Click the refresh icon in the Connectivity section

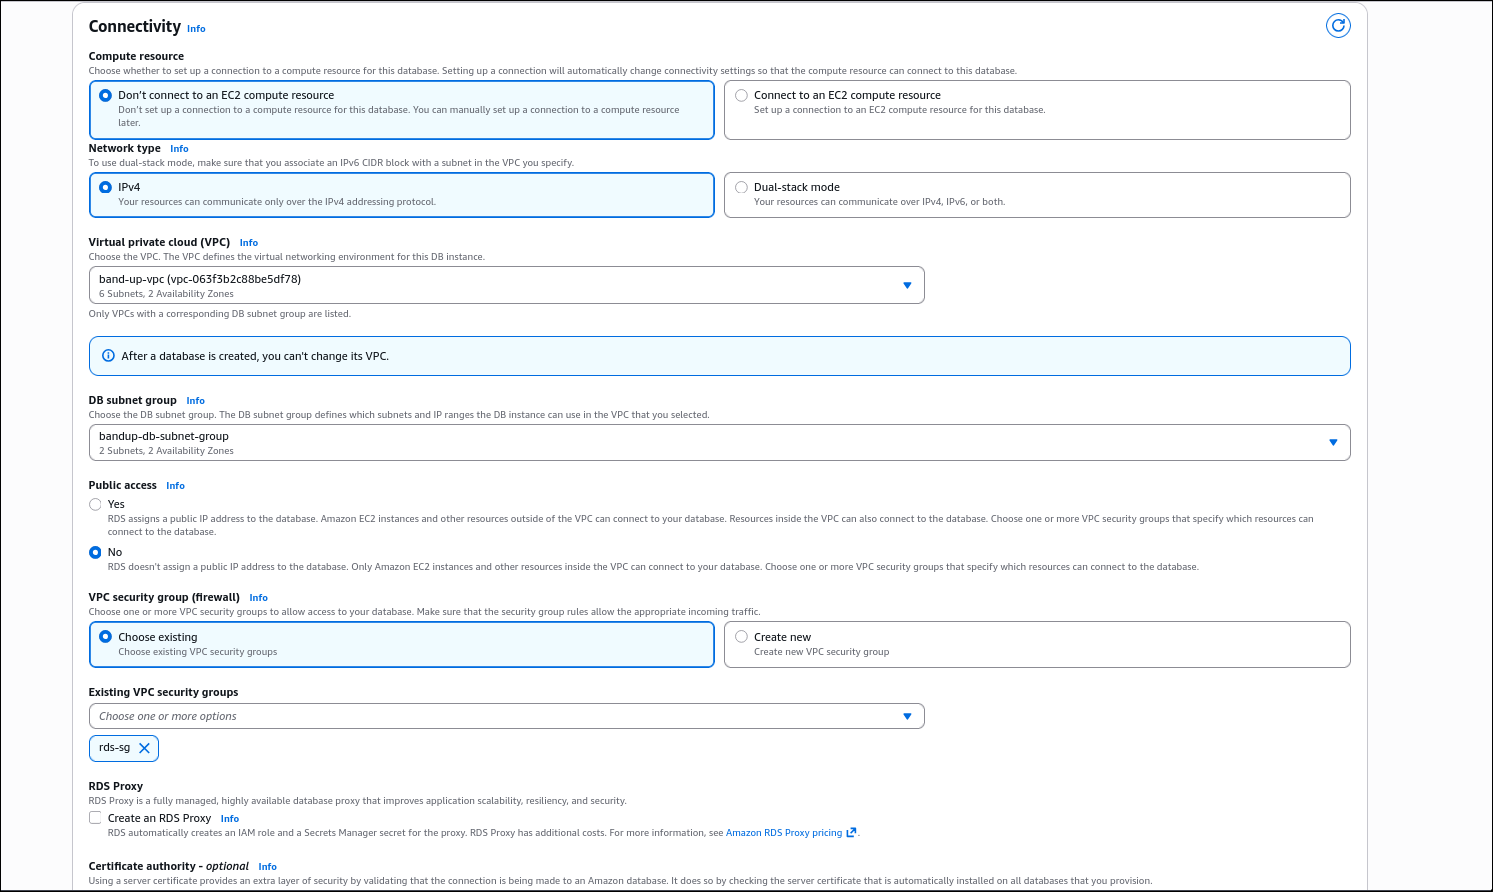[1338, 25]
